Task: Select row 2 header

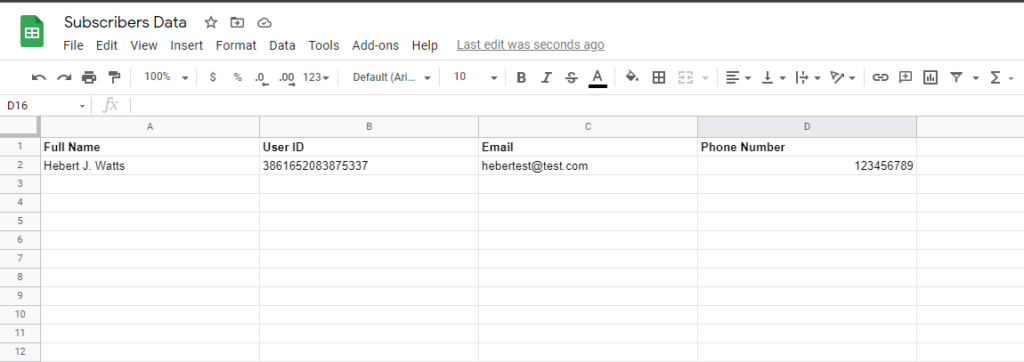Action: pyautogui.click(x=20, y=166)
